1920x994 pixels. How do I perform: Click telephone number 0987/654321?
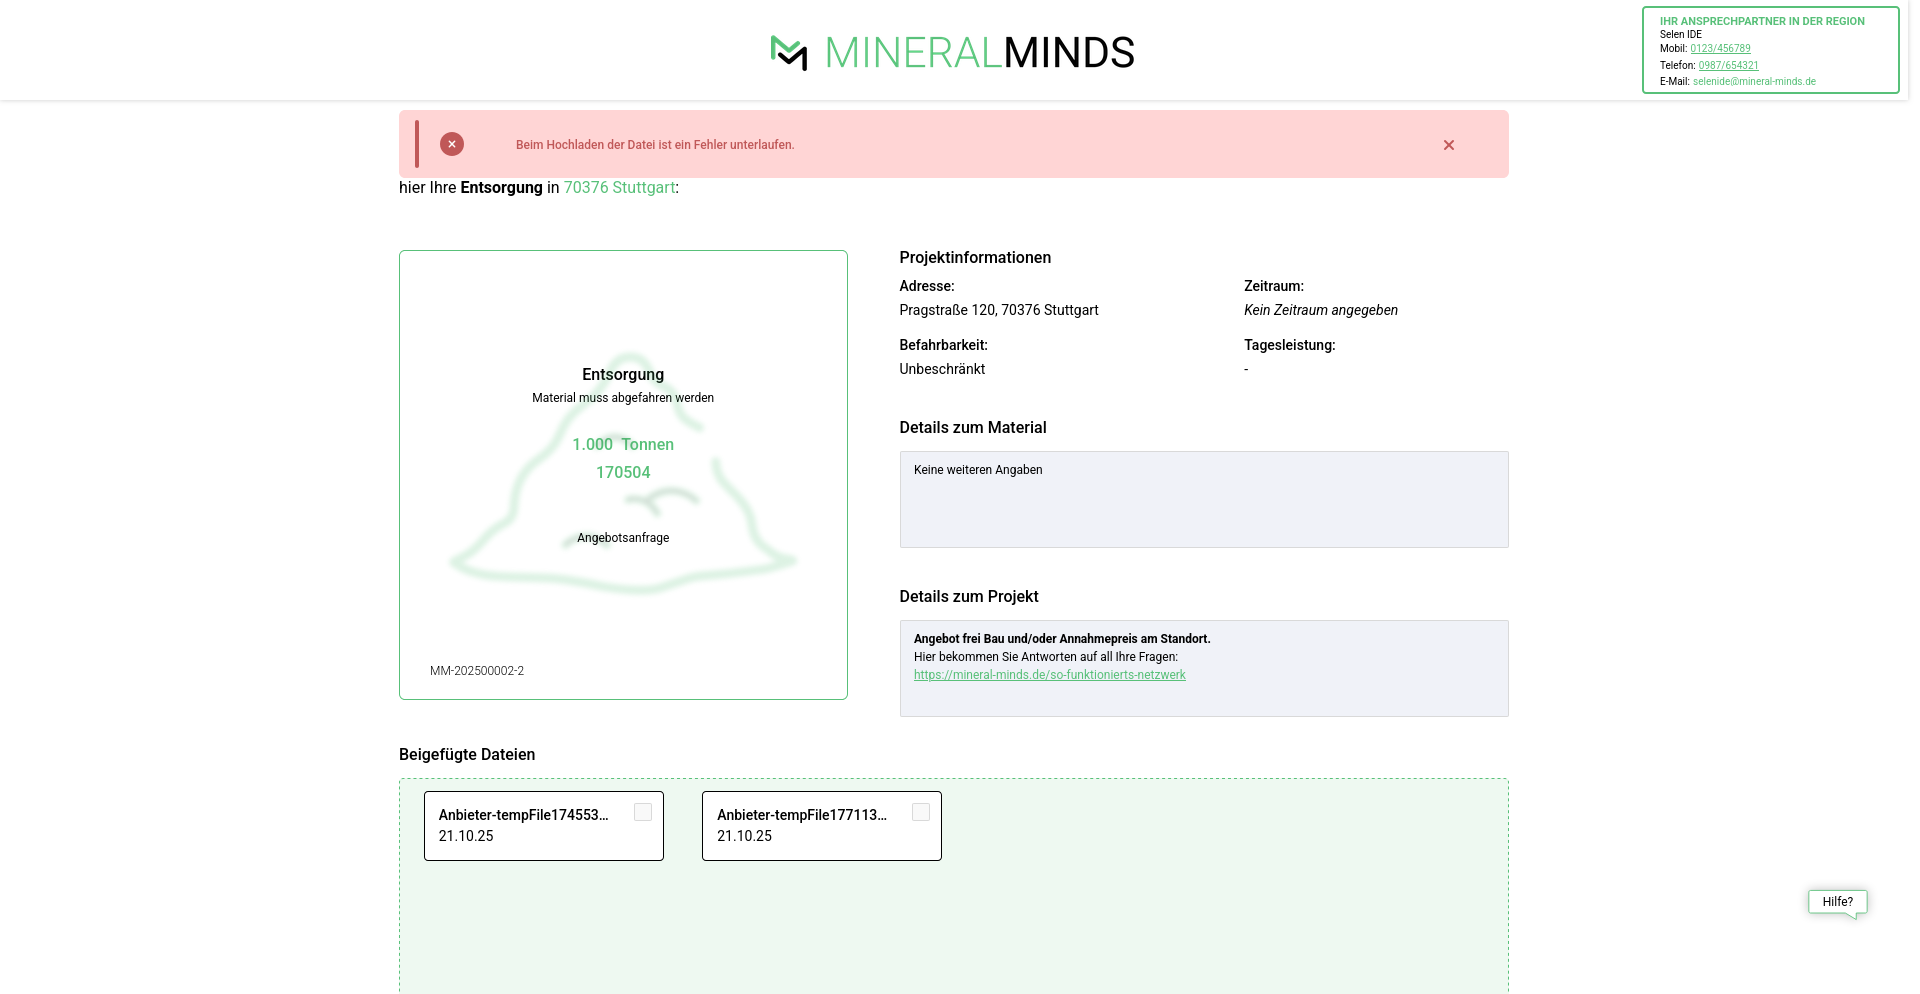(x=1728, y=66)
